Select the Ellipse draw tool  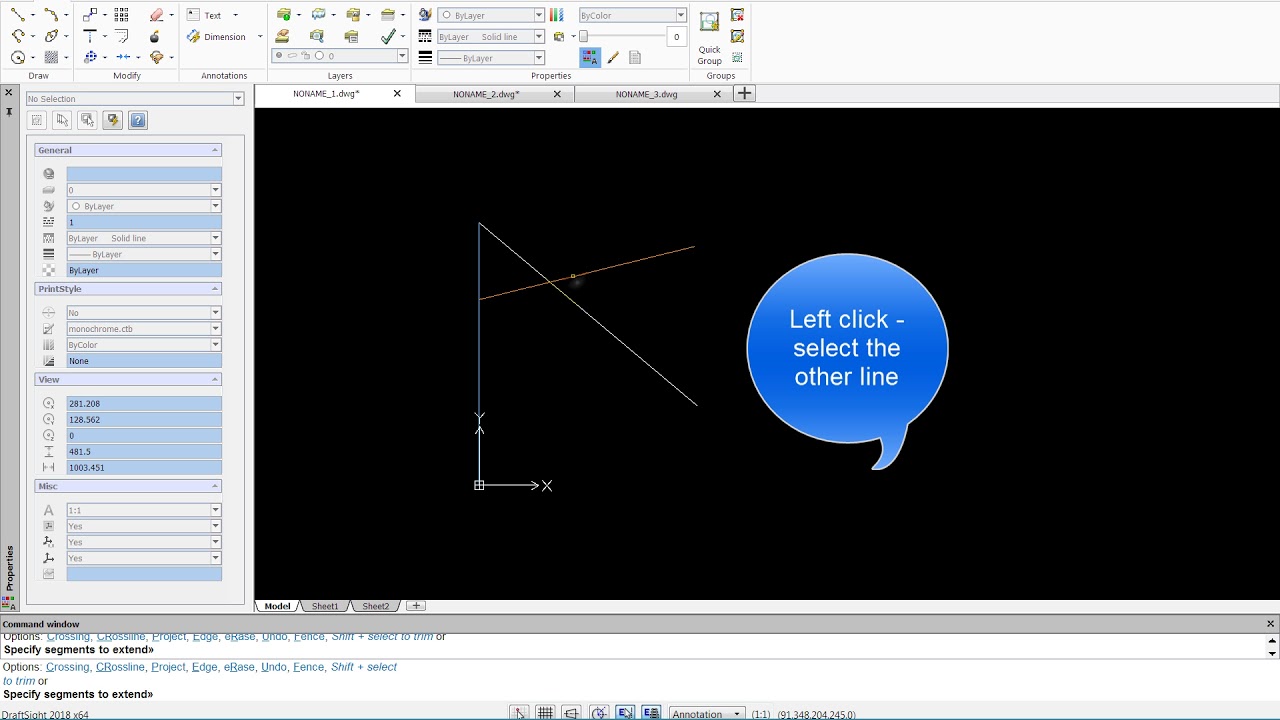(x=51, y=36)
